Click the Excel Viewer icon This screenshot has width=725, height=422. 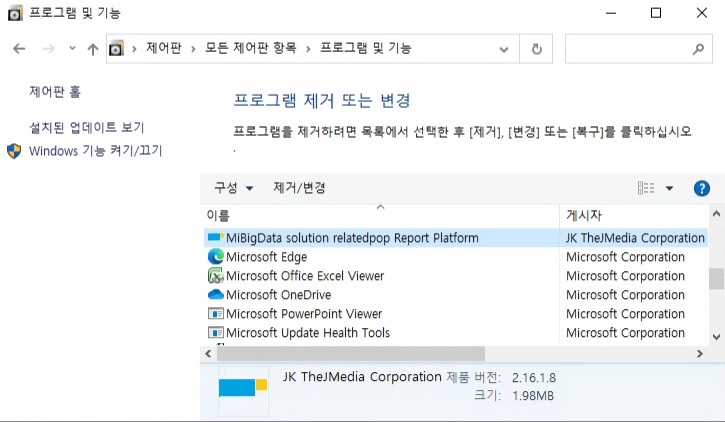pos(216,275)
